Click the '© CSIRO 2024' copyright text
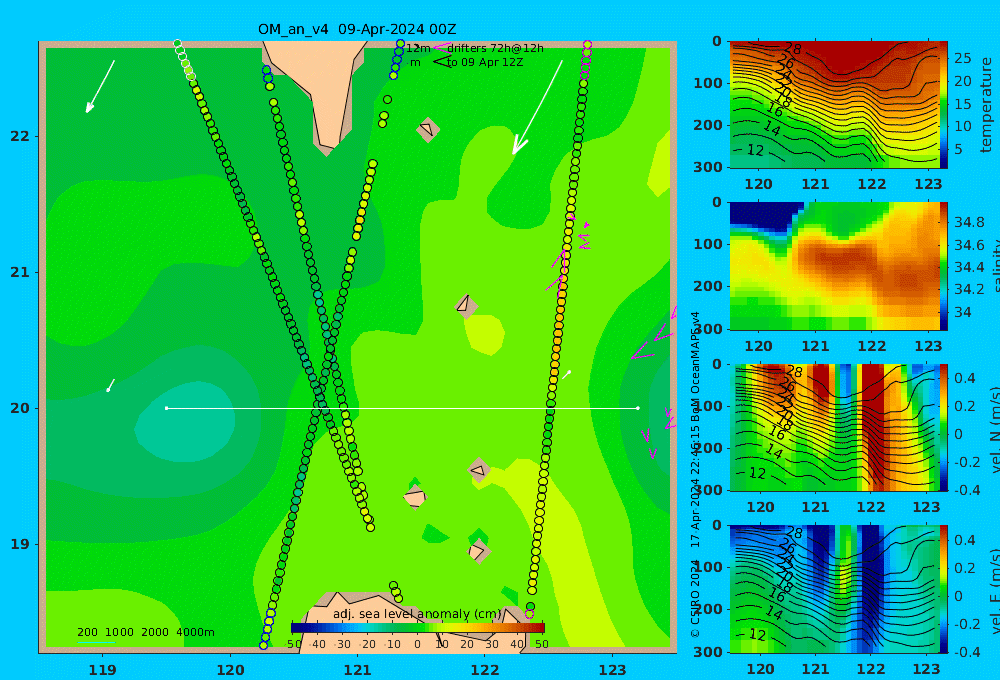This screenshot has width=1000, height=680. click(x=696, y=599)
